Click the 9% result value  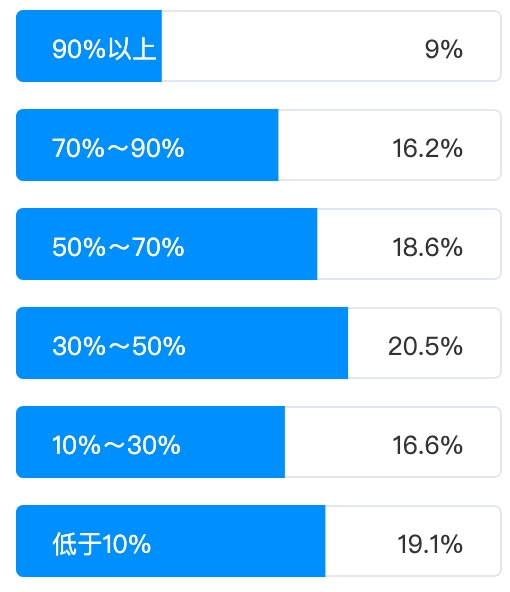pos(444,49)
